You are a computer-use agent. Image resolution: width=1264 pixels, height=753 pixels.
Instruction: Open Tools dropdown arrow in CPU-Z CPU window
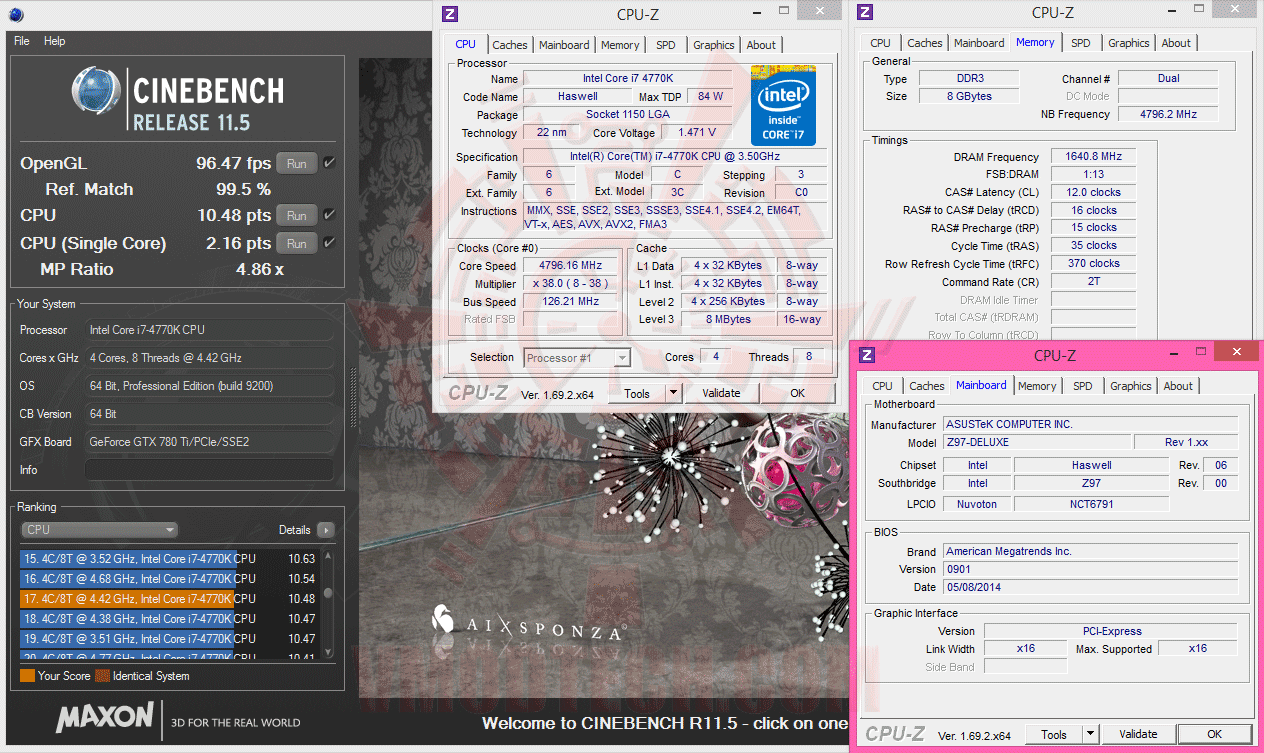(673, 393)
